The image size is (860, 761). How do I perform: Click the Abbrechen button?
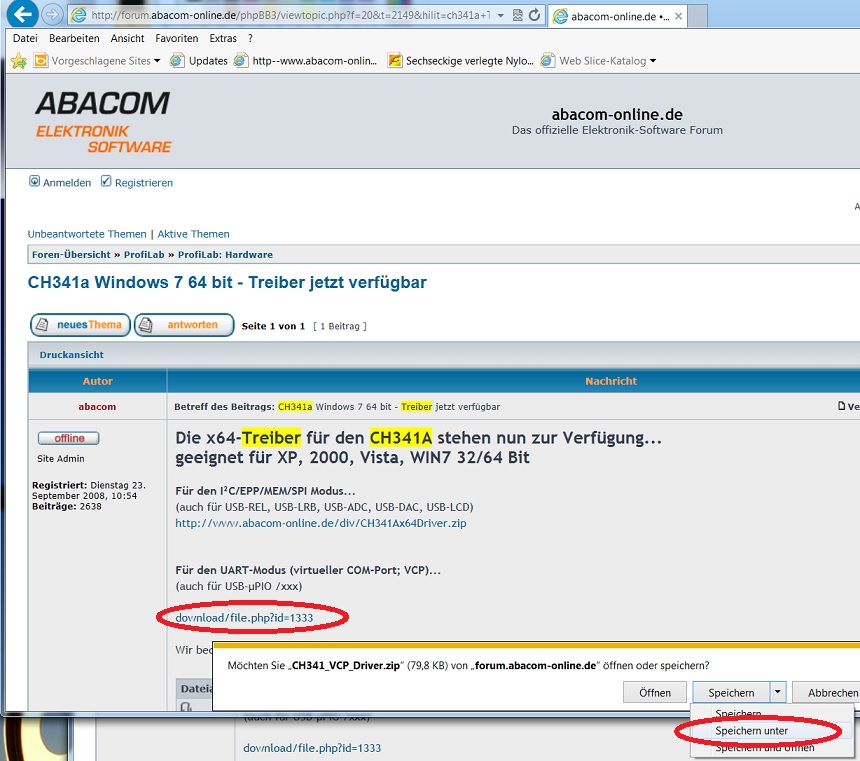tap(827, 693)
